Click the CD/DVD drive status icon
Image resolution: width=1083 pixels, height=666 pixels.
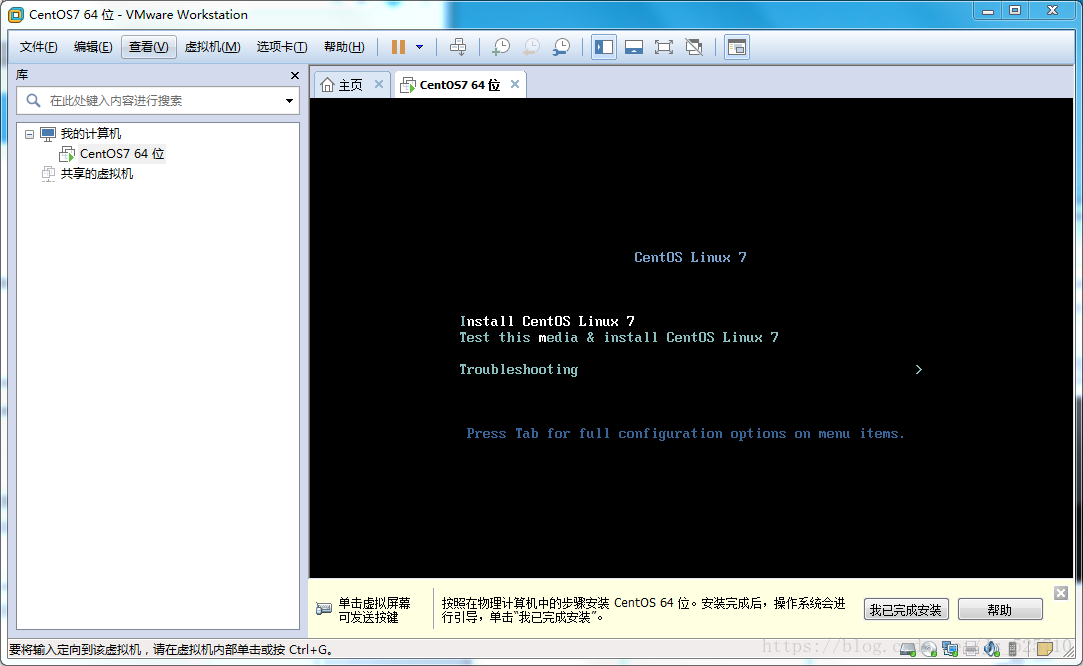[929, 649]
